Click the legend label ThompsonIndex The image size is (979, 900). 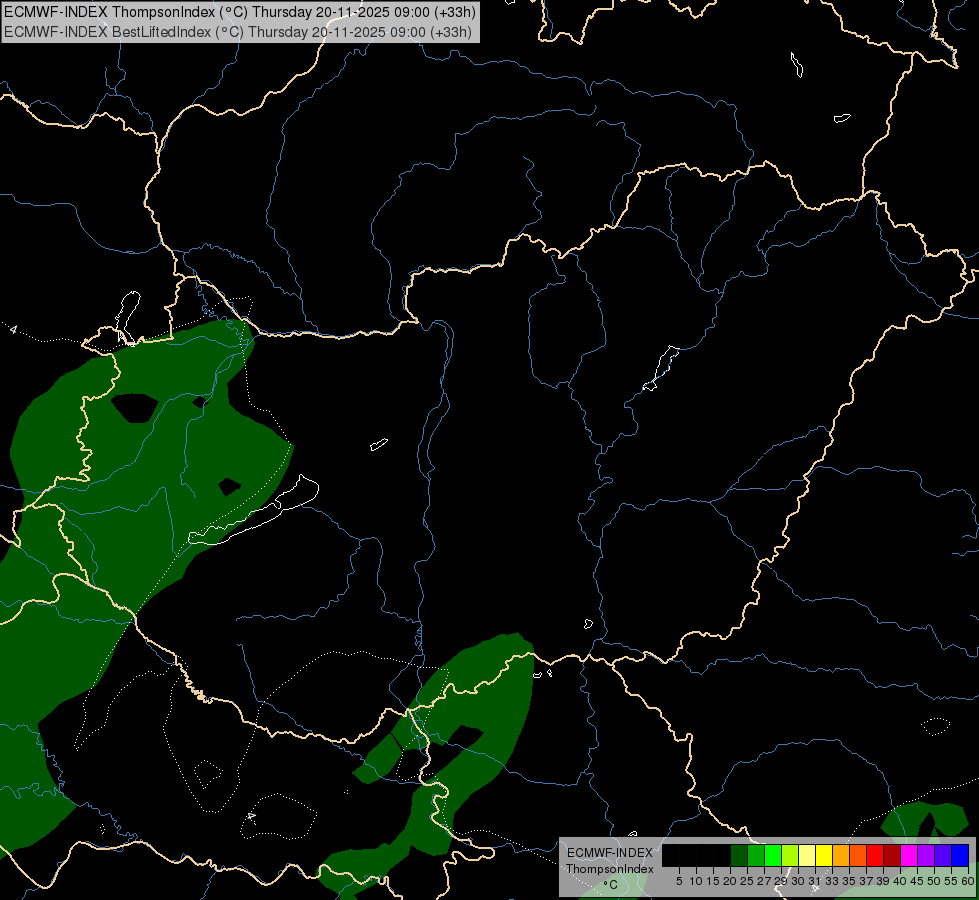[x=610, y=869]
